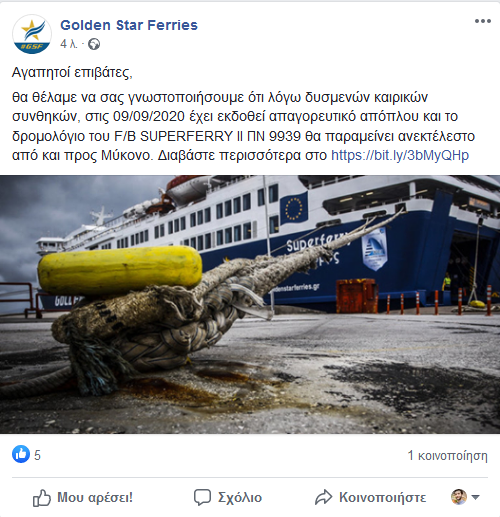Click the small user avatar near share
The image size is (500, 517).
[459, 497]
